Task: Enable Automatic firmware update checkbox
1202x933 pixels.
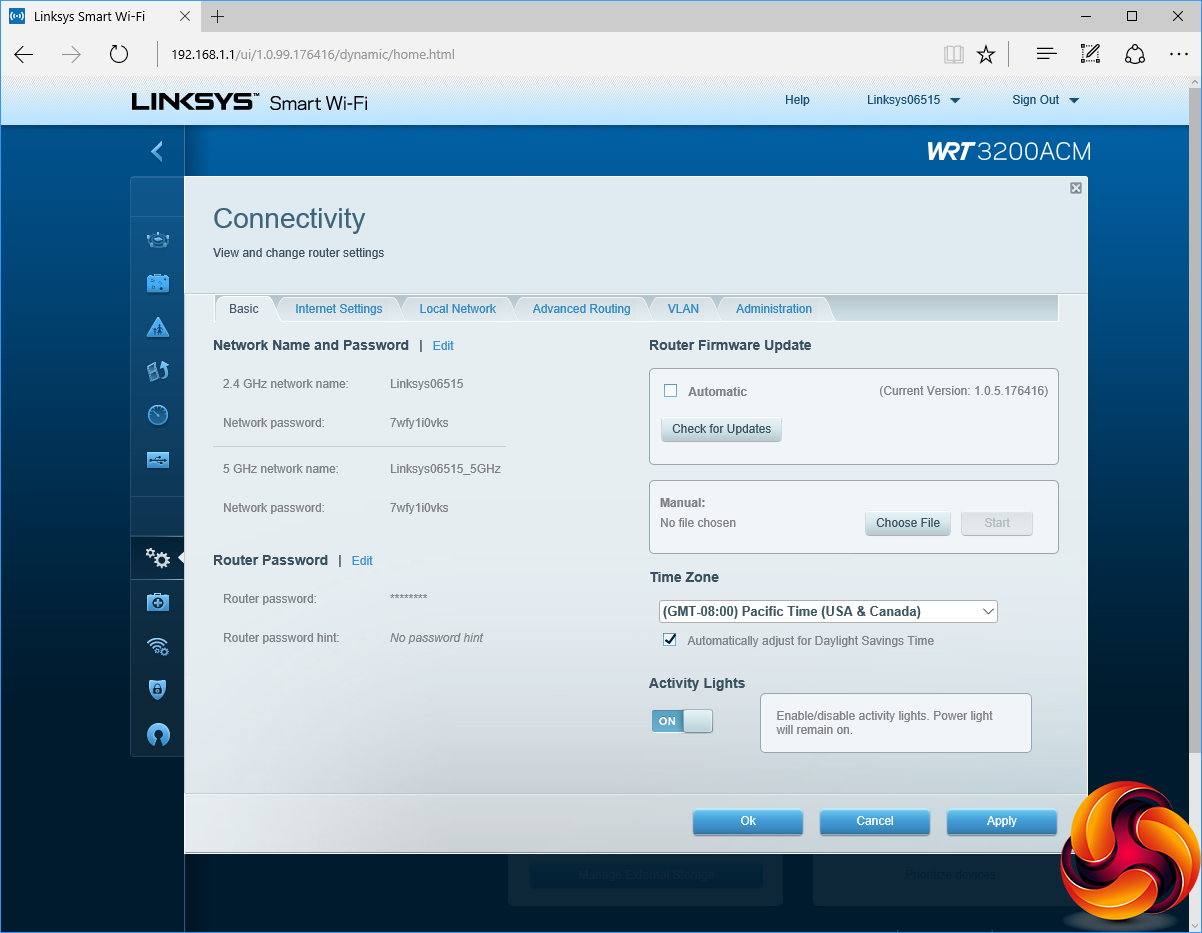Action: pyautogui.click(x=671, y=391)
